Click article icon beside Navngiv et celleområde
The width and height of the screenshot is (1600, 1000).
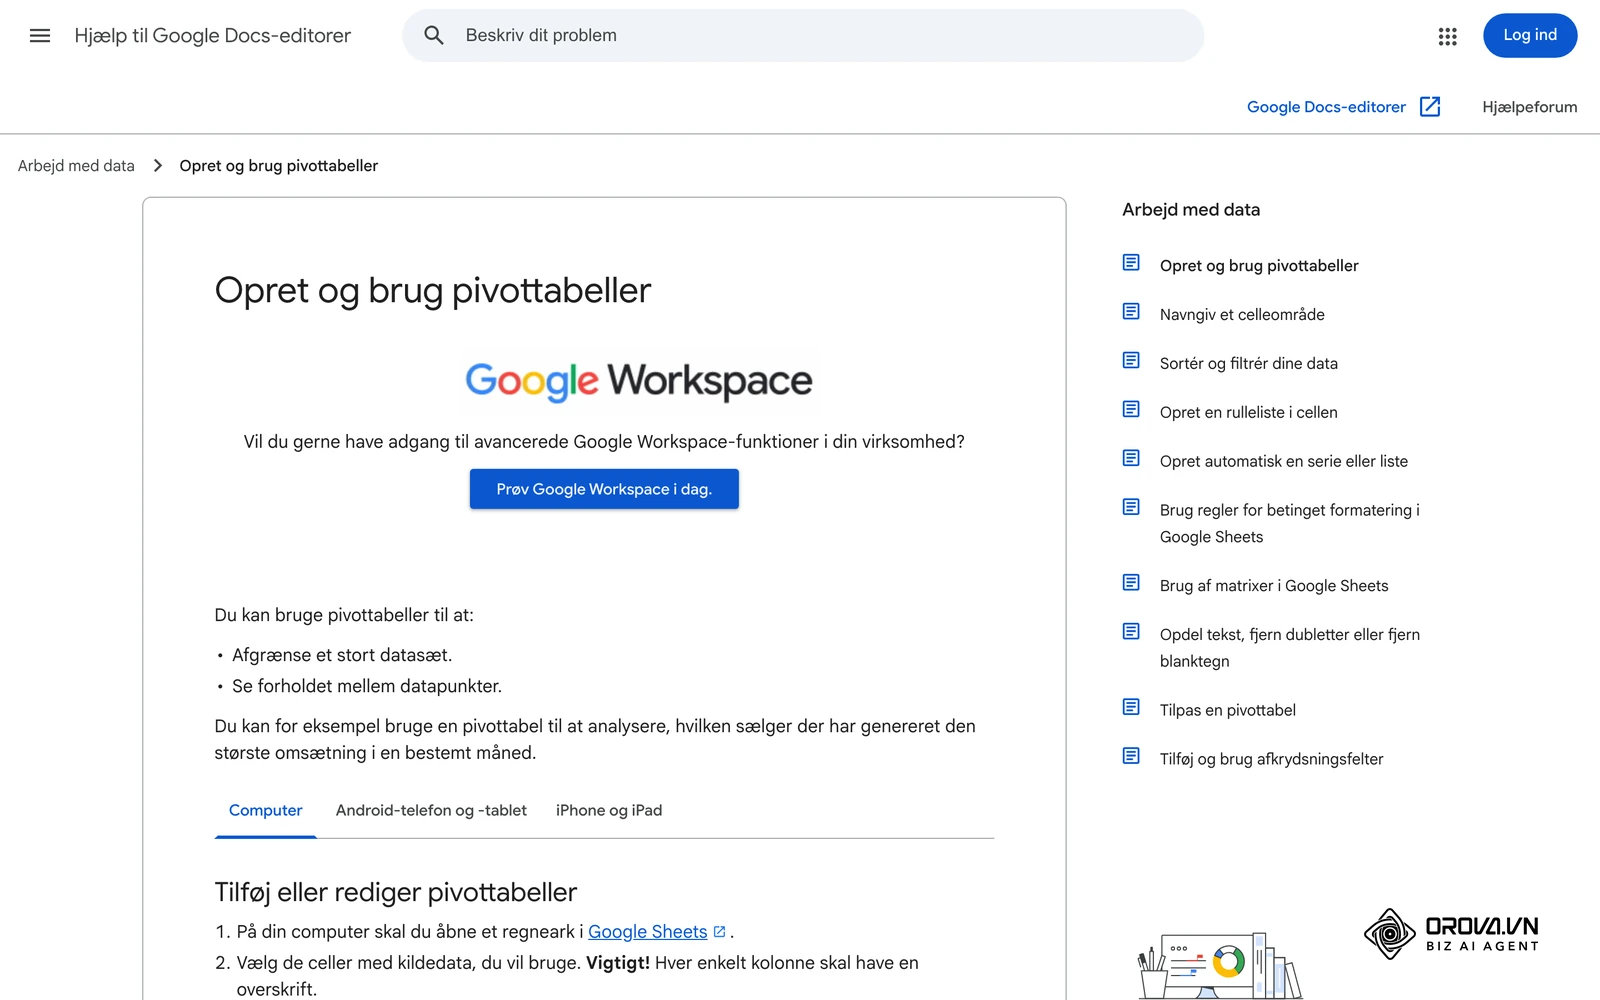[x=1131, y=312]
